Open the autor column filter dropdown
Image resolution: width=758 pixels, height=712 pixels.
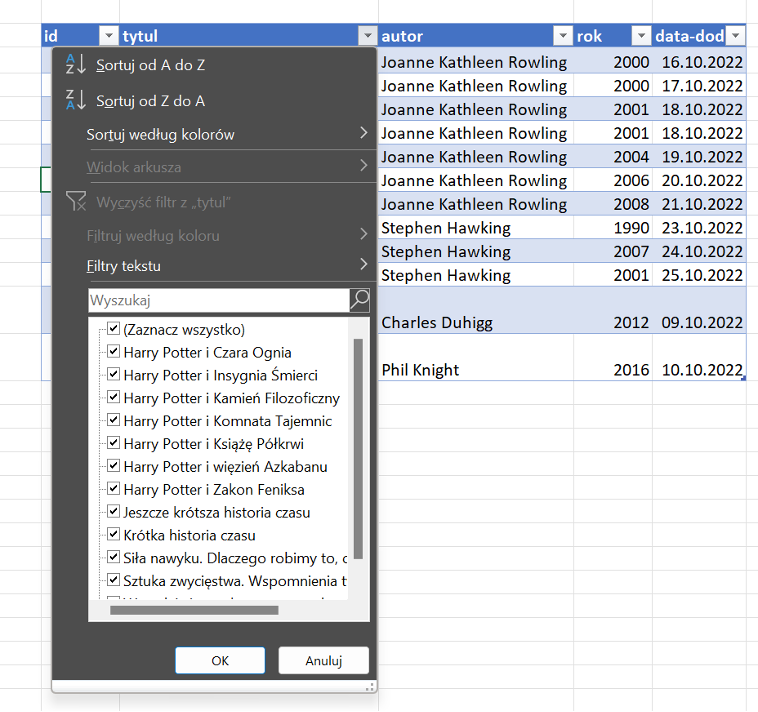pyautogui.click(x=563, y=36)
